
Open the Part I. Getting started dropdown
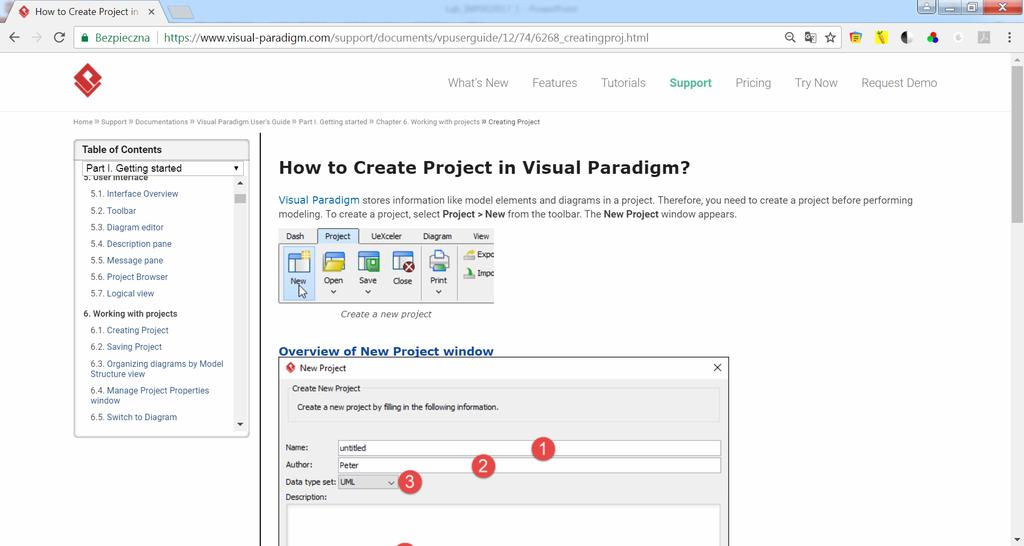pyautogui.click(x=163, y=169)
